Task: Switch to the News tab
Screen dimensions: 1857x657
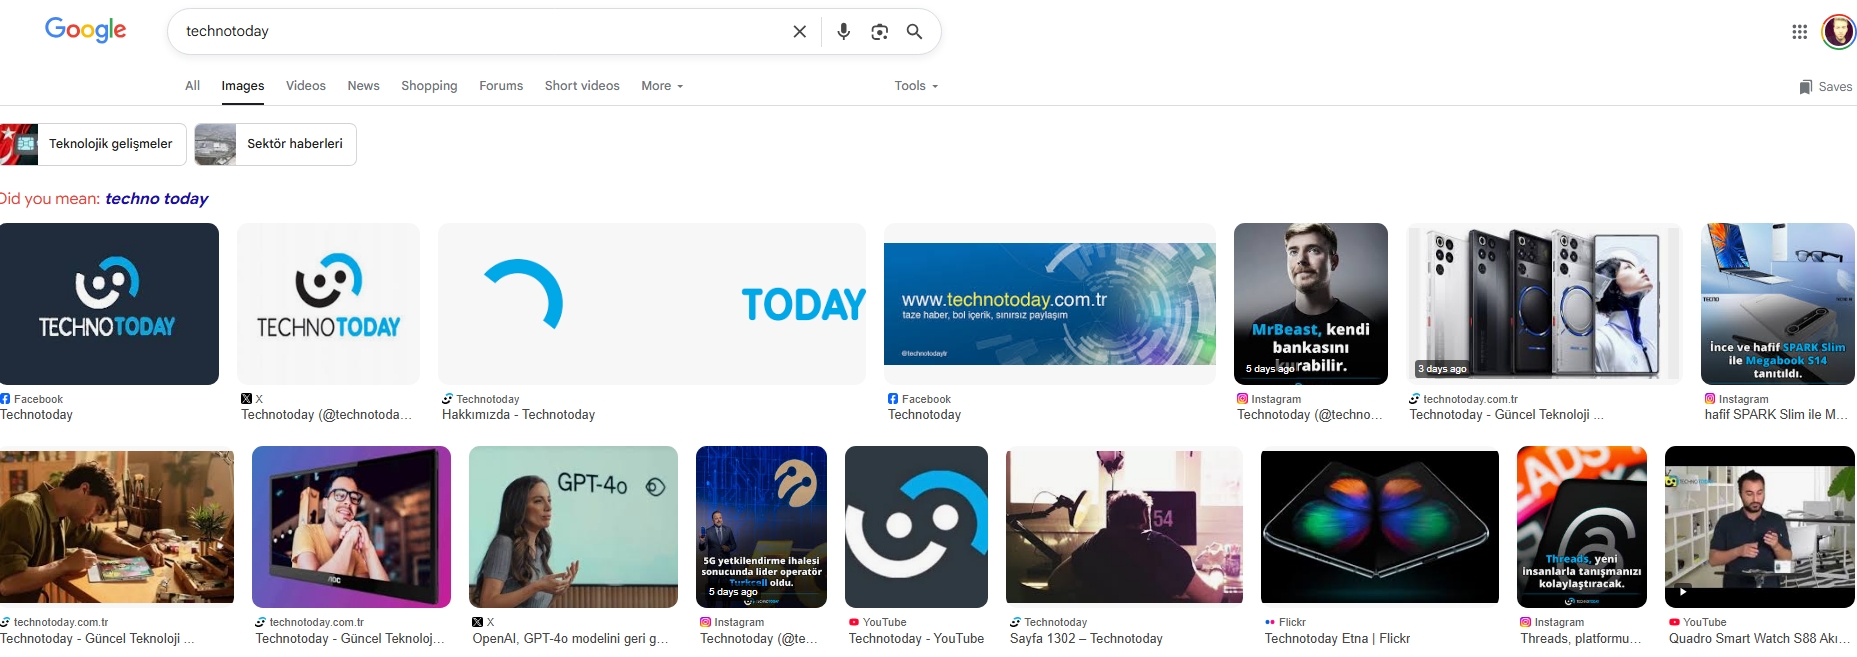Action: [x=363, y=86]
